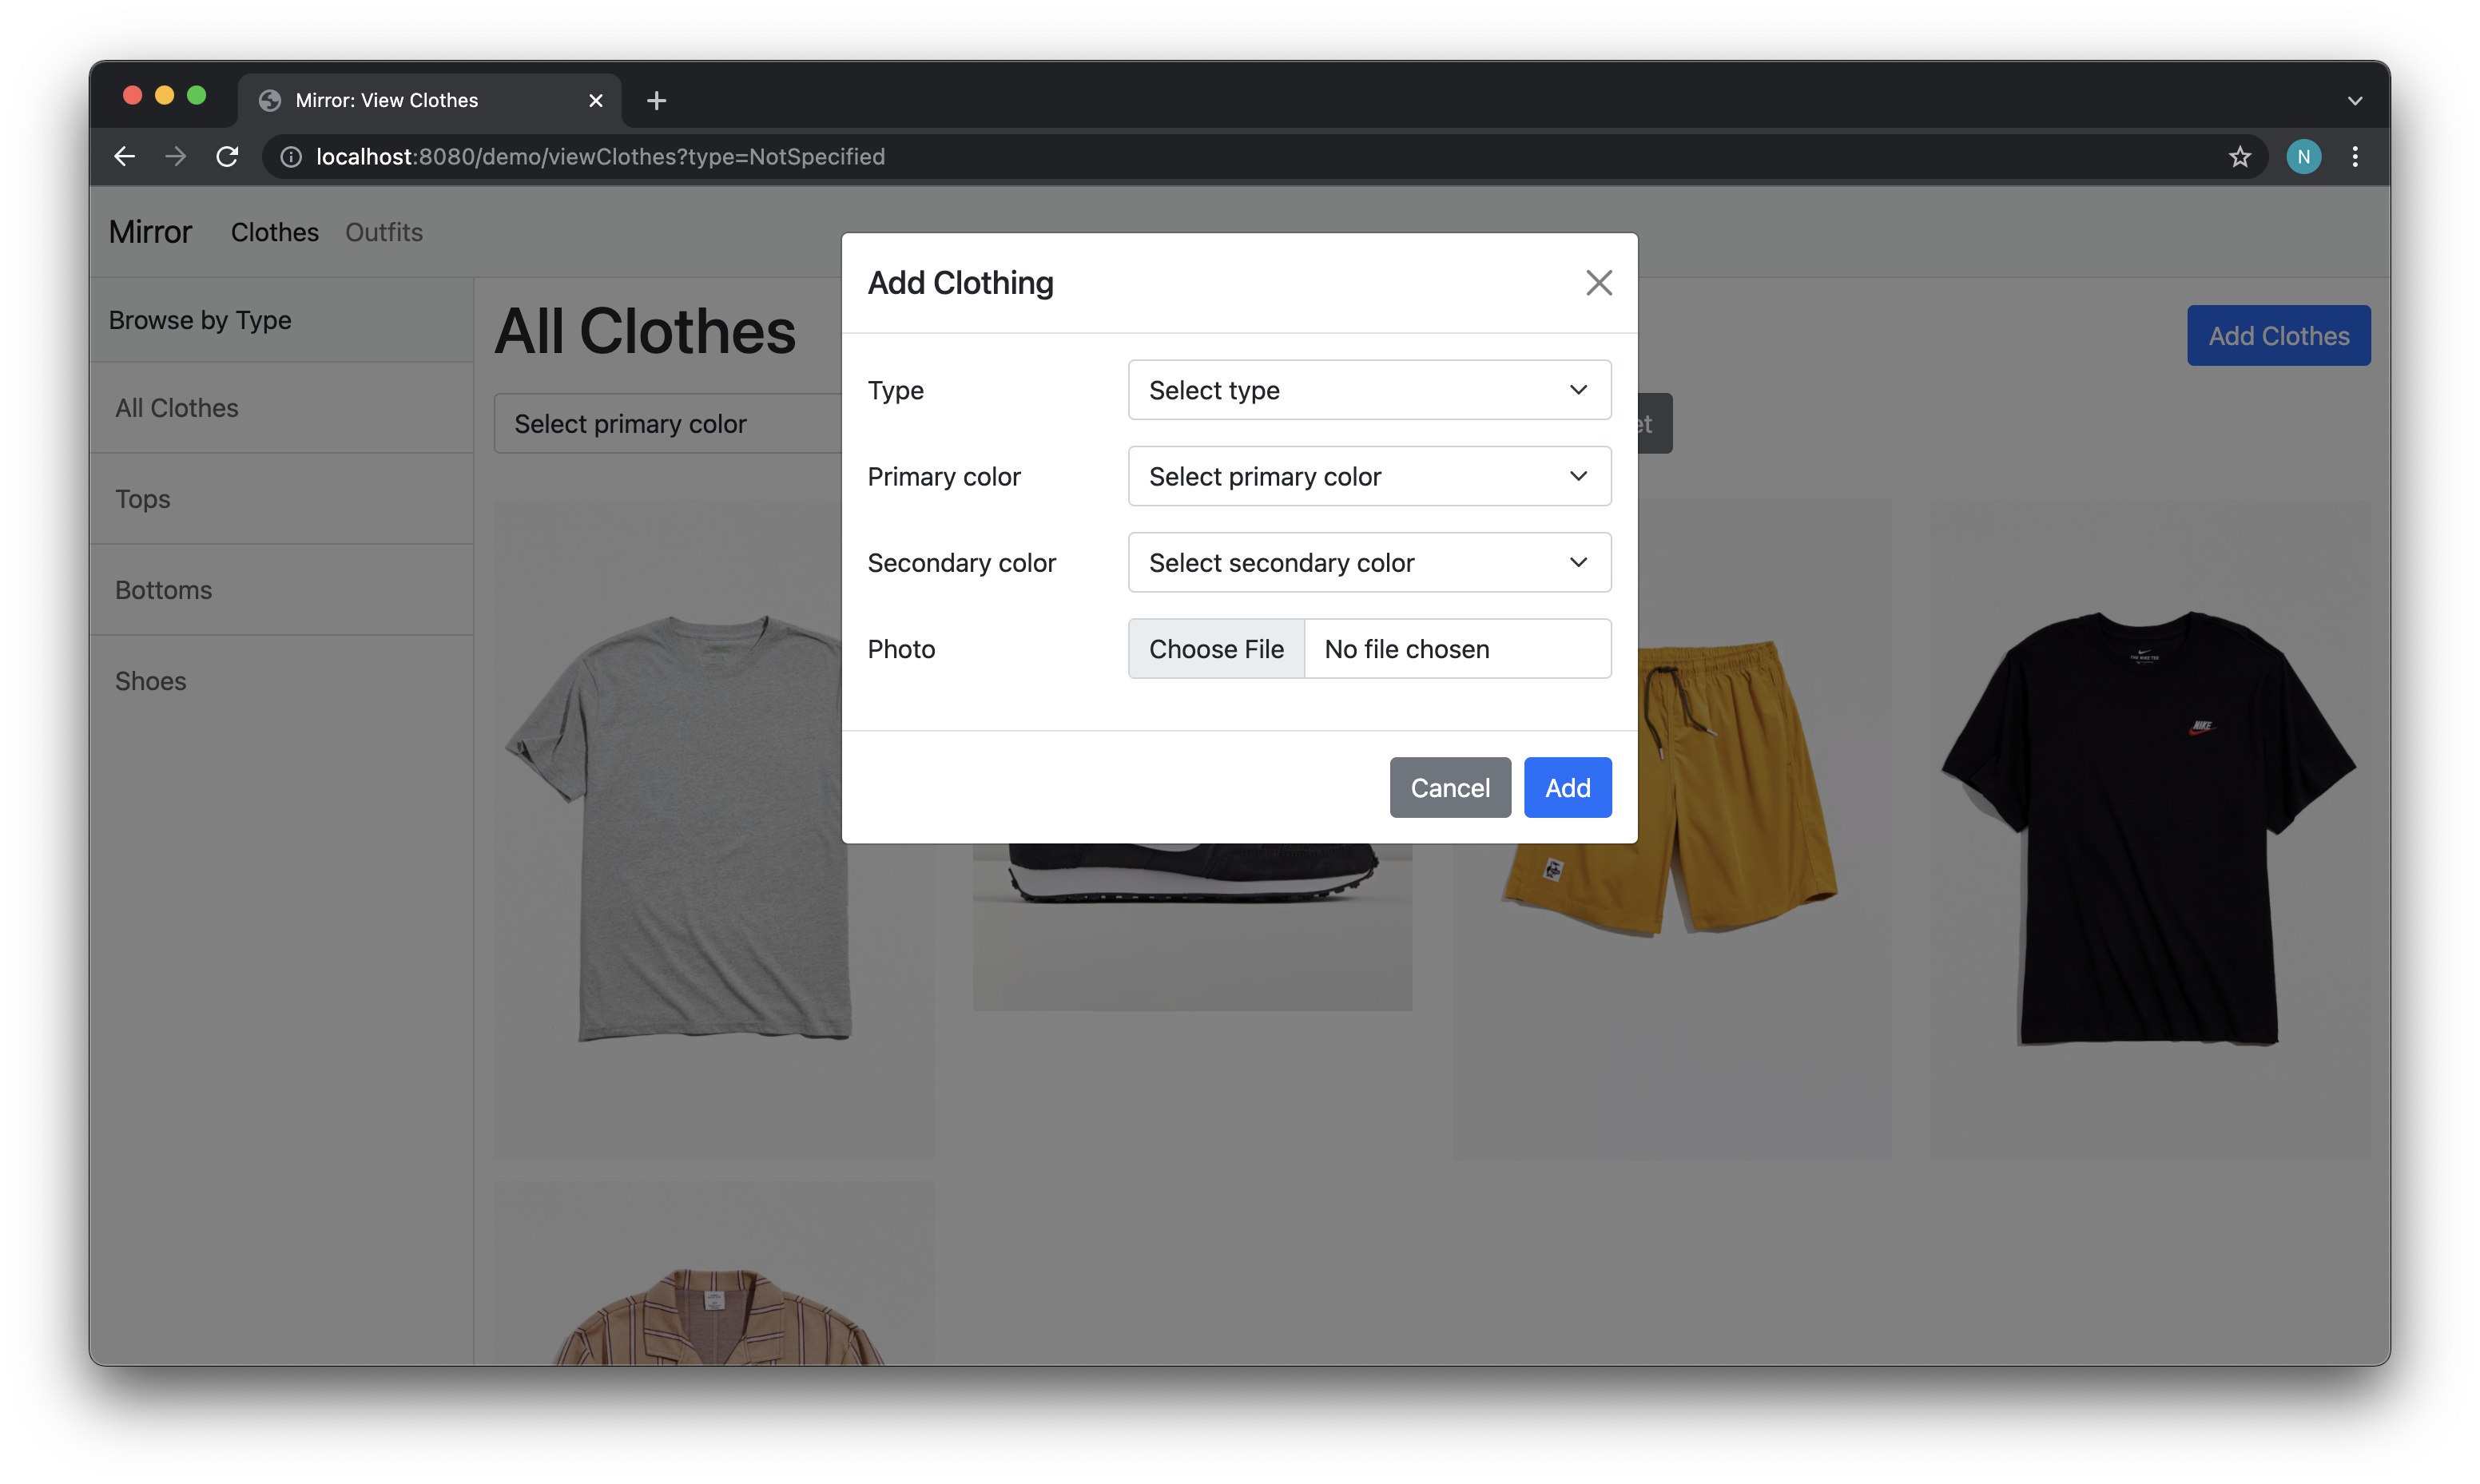Open the site info icon in address bar
The image size is (2480, 1484).
(290, 156)
